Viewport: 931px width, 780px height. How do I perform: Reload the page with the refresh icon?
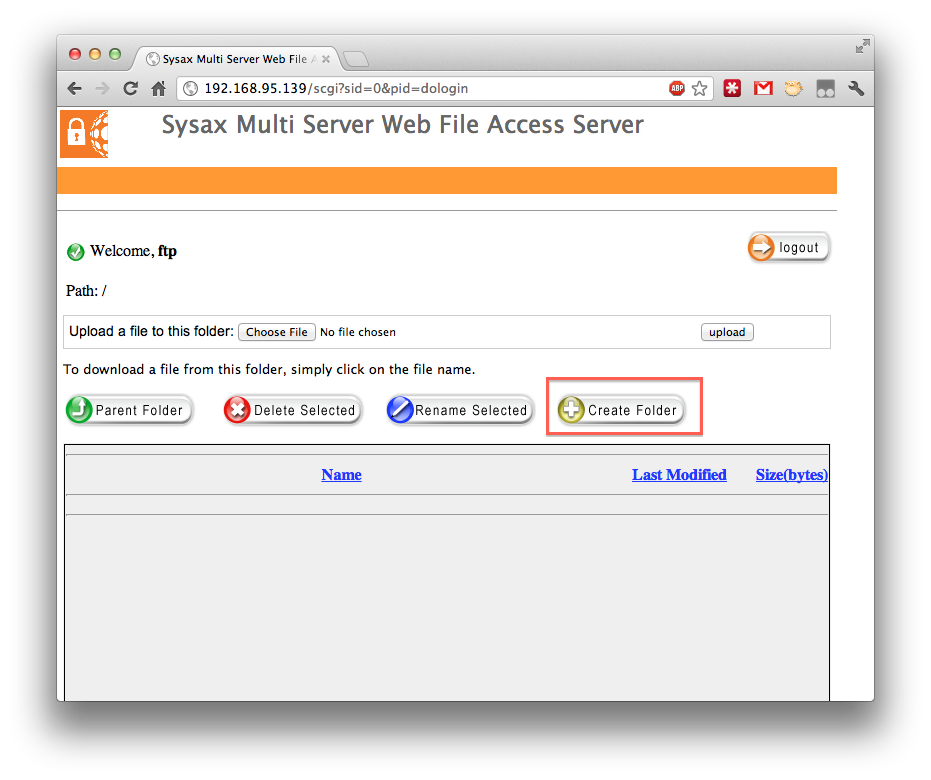point(130,89)
